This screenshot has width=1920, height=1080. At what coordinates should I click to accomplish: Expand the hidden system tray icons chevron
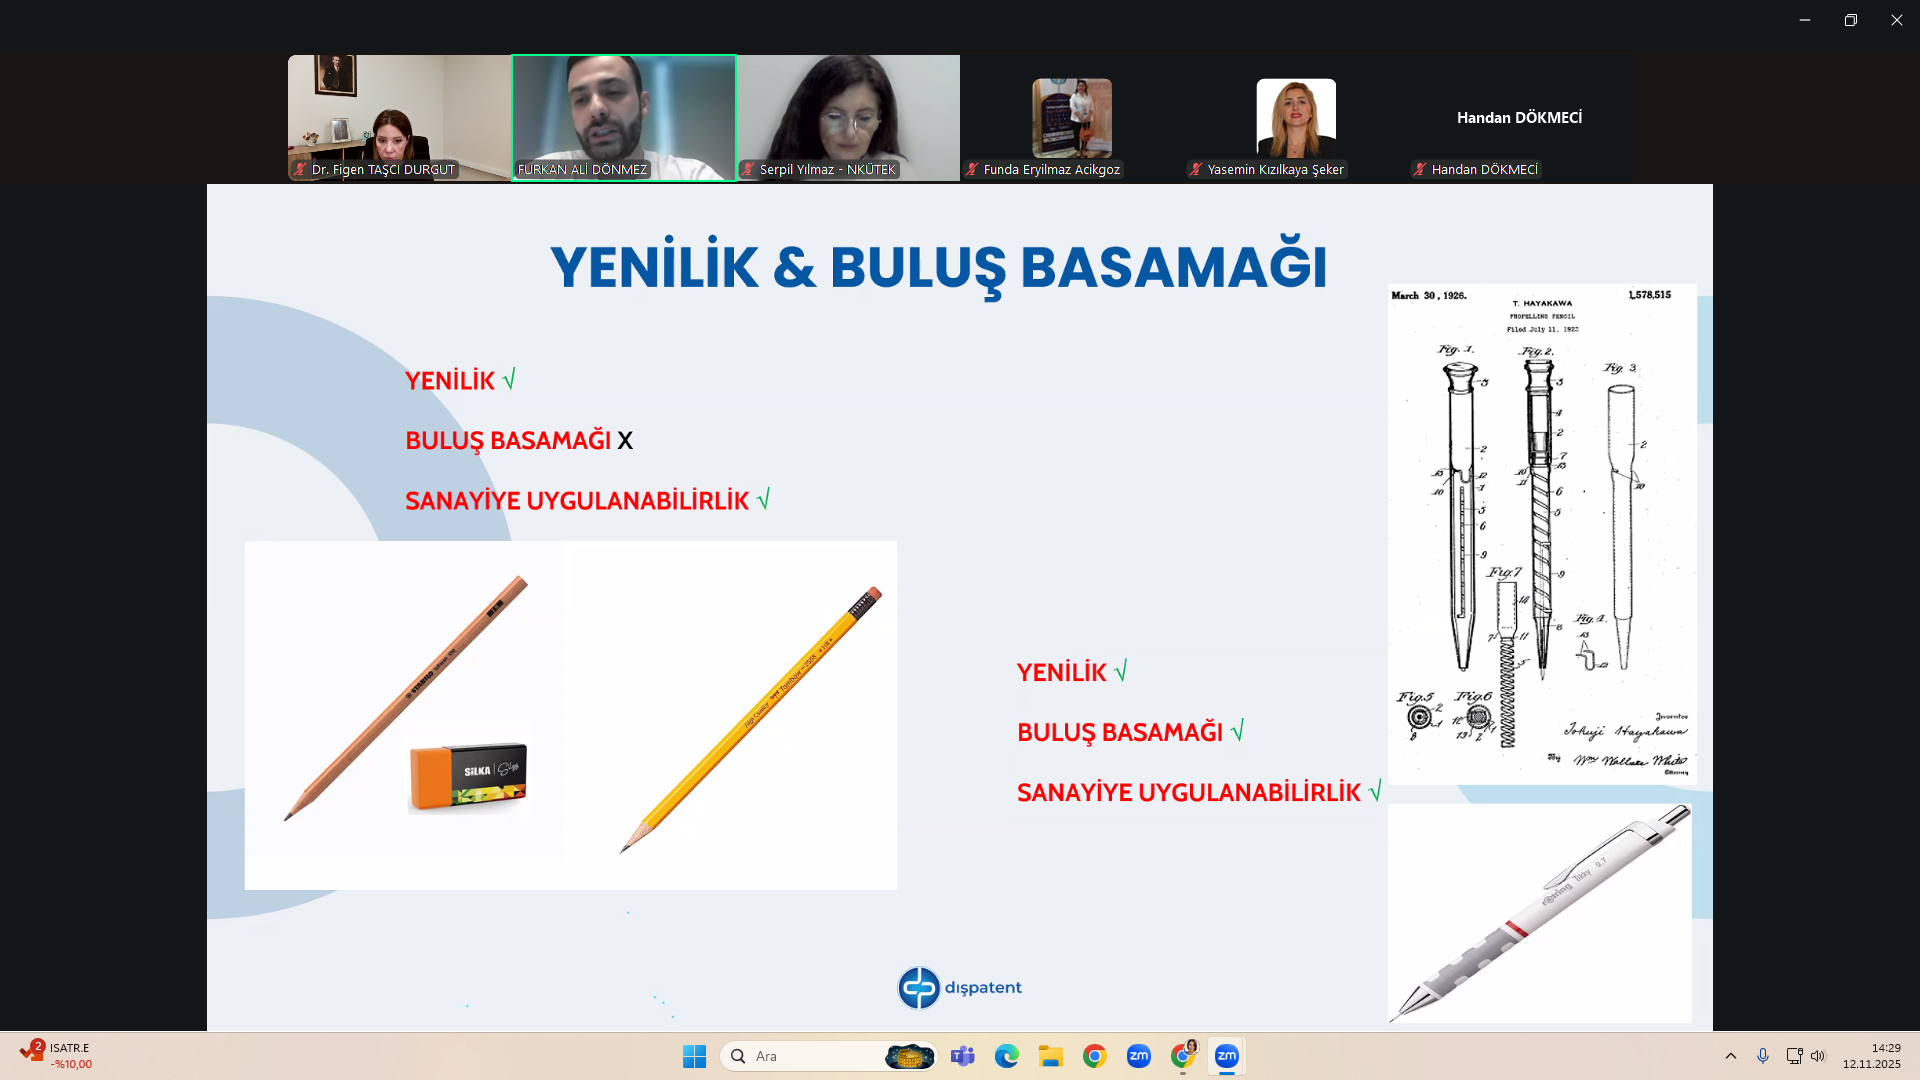tap(1731, 1056)
